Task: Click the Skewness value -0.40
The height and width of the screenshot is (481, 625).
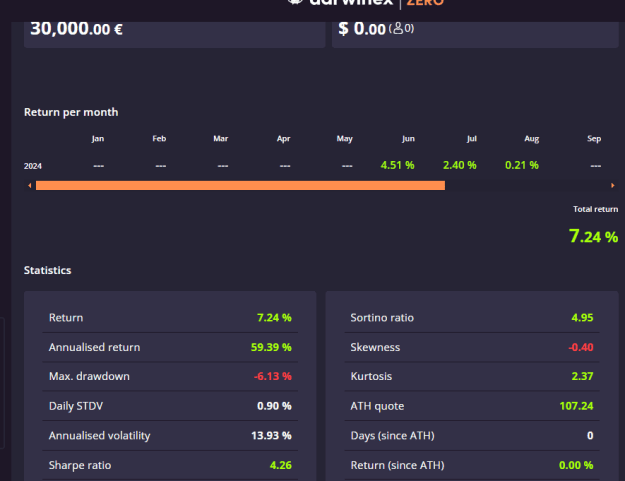Action: pyautogui.click(x=581, y=347)
